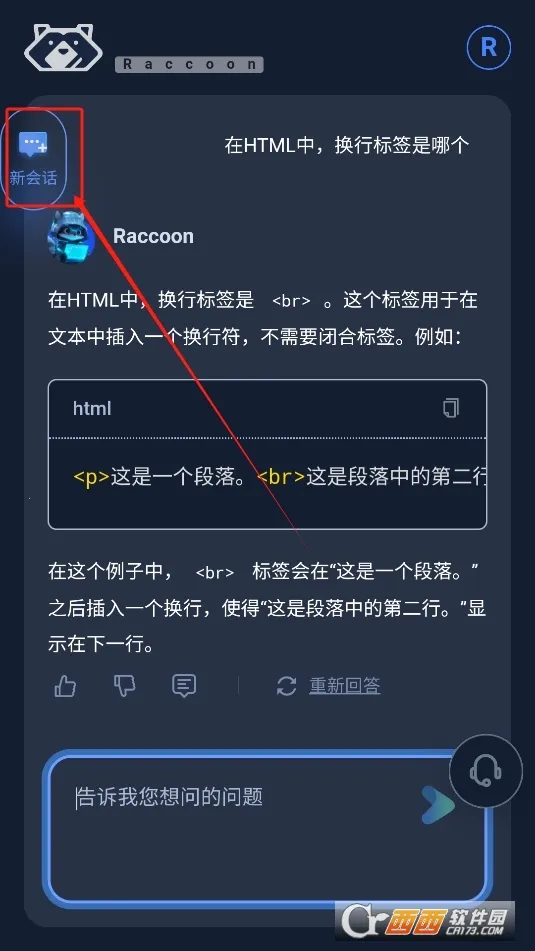Copy the html code block
The image size is (535, 951).
(x=451, y=408)
